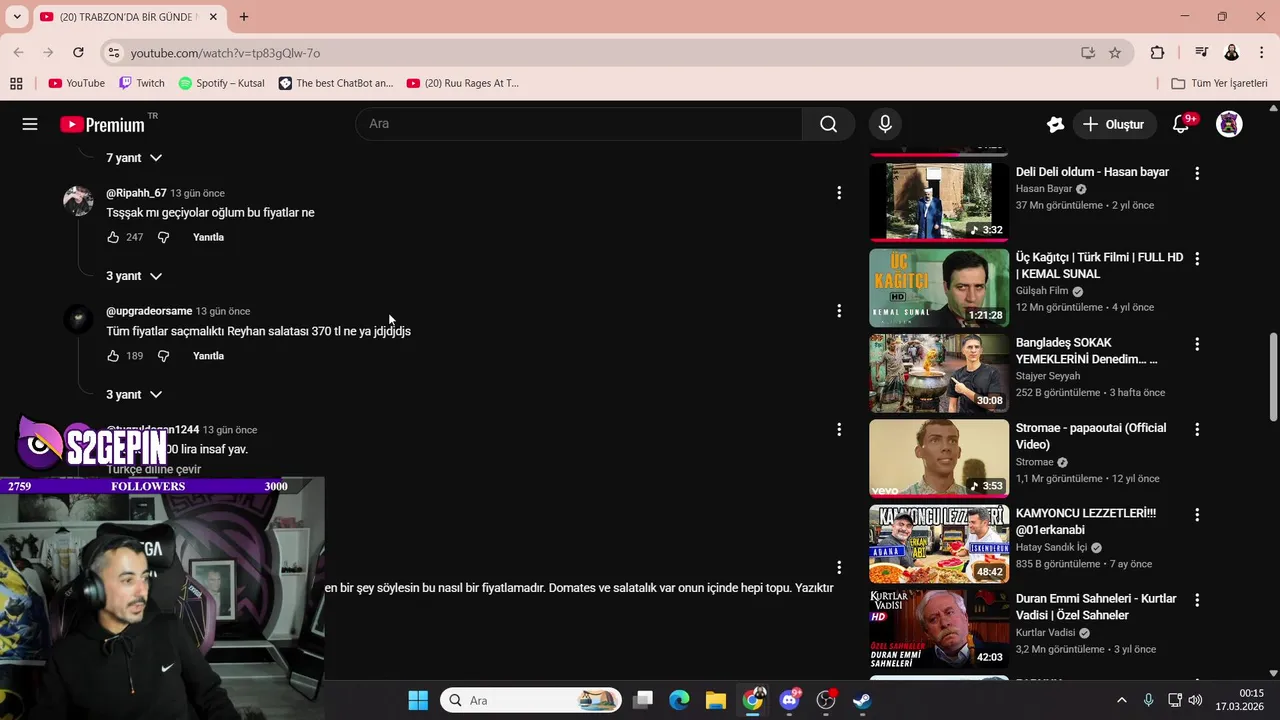Like the comment by @Ripahh_67

tap(113, 237)
